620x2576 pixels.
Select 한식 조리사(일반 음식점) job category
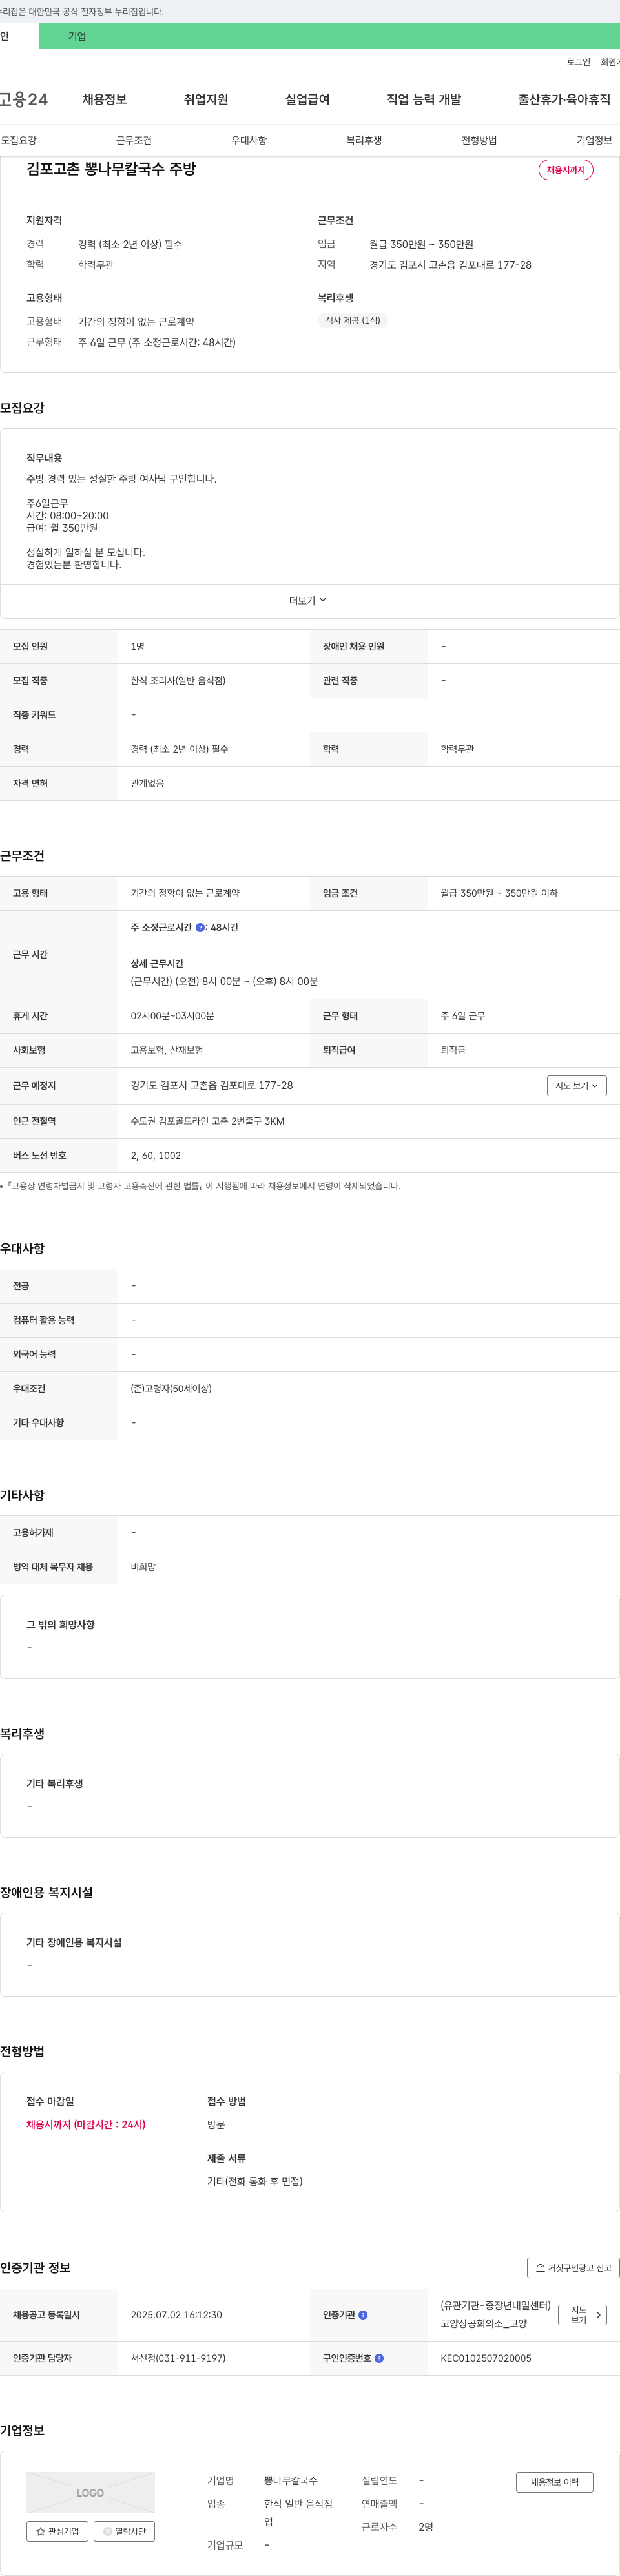(178, 681)
